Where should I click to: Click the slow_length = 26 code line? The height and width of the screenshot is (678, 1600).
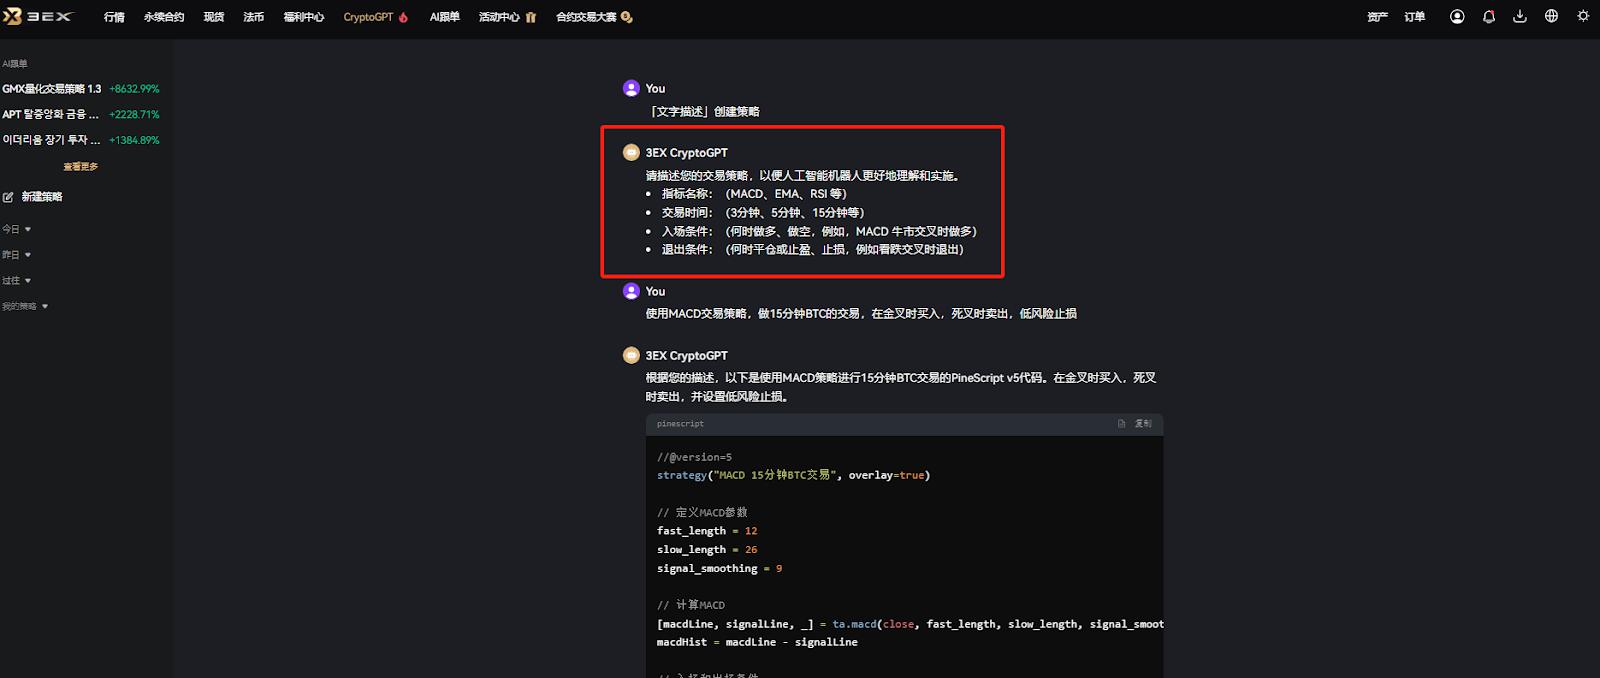707,550
